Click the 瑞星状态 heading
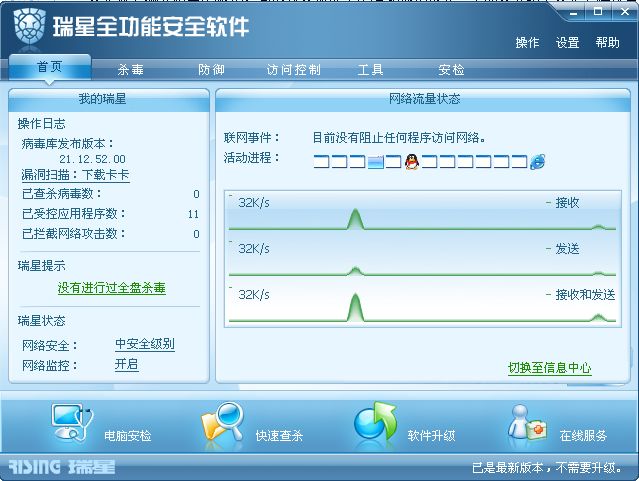The width and height of the screenshot is (639, 481). click(42, 321)
